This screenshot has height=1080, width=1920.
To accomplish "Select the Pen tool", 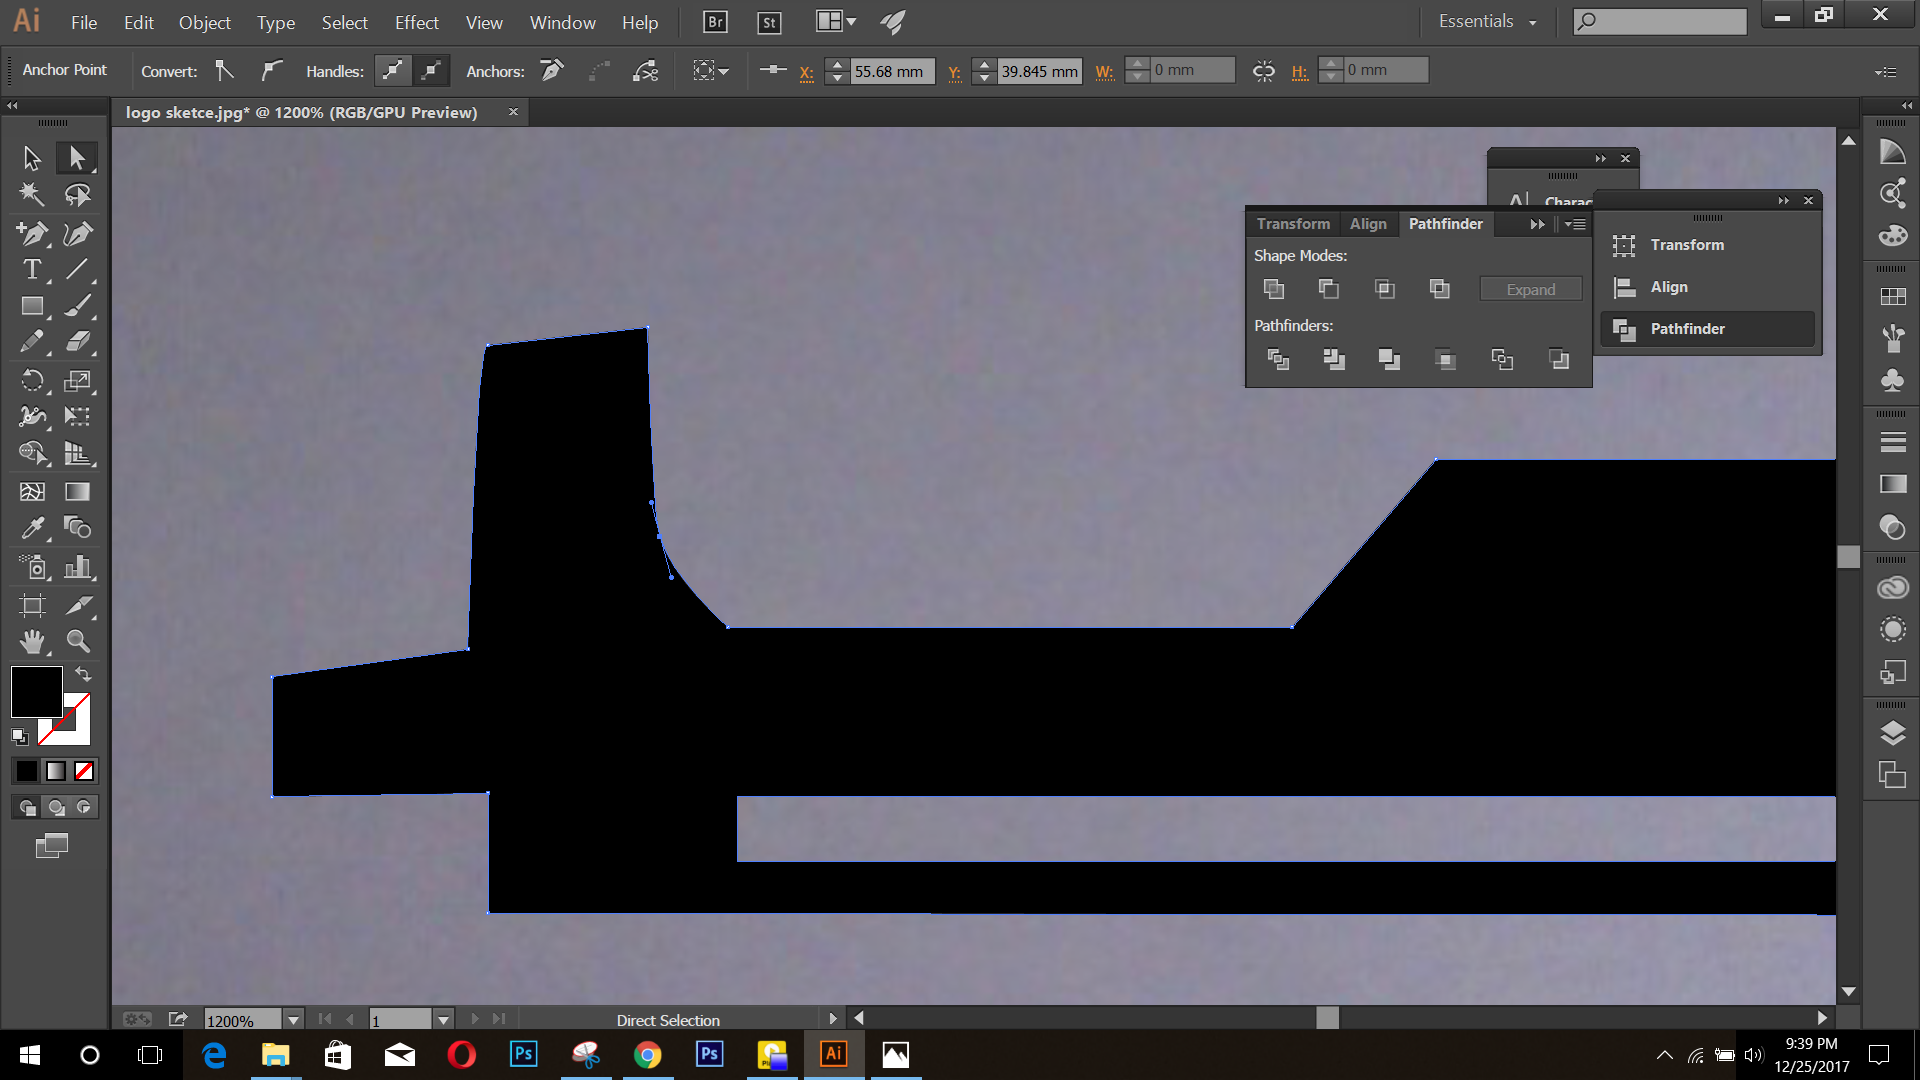I will [x=32, y=233].
